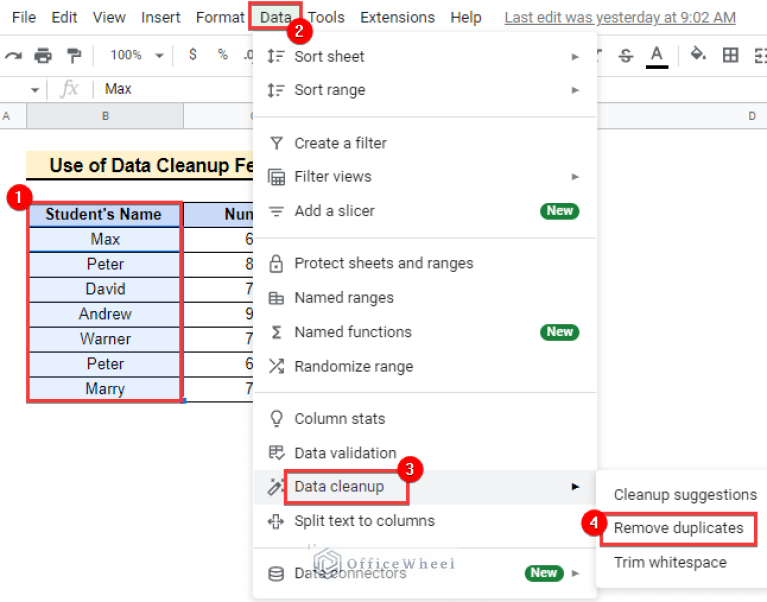Select the paint format tool
This screenshot has height=602, width=767.
73,55
